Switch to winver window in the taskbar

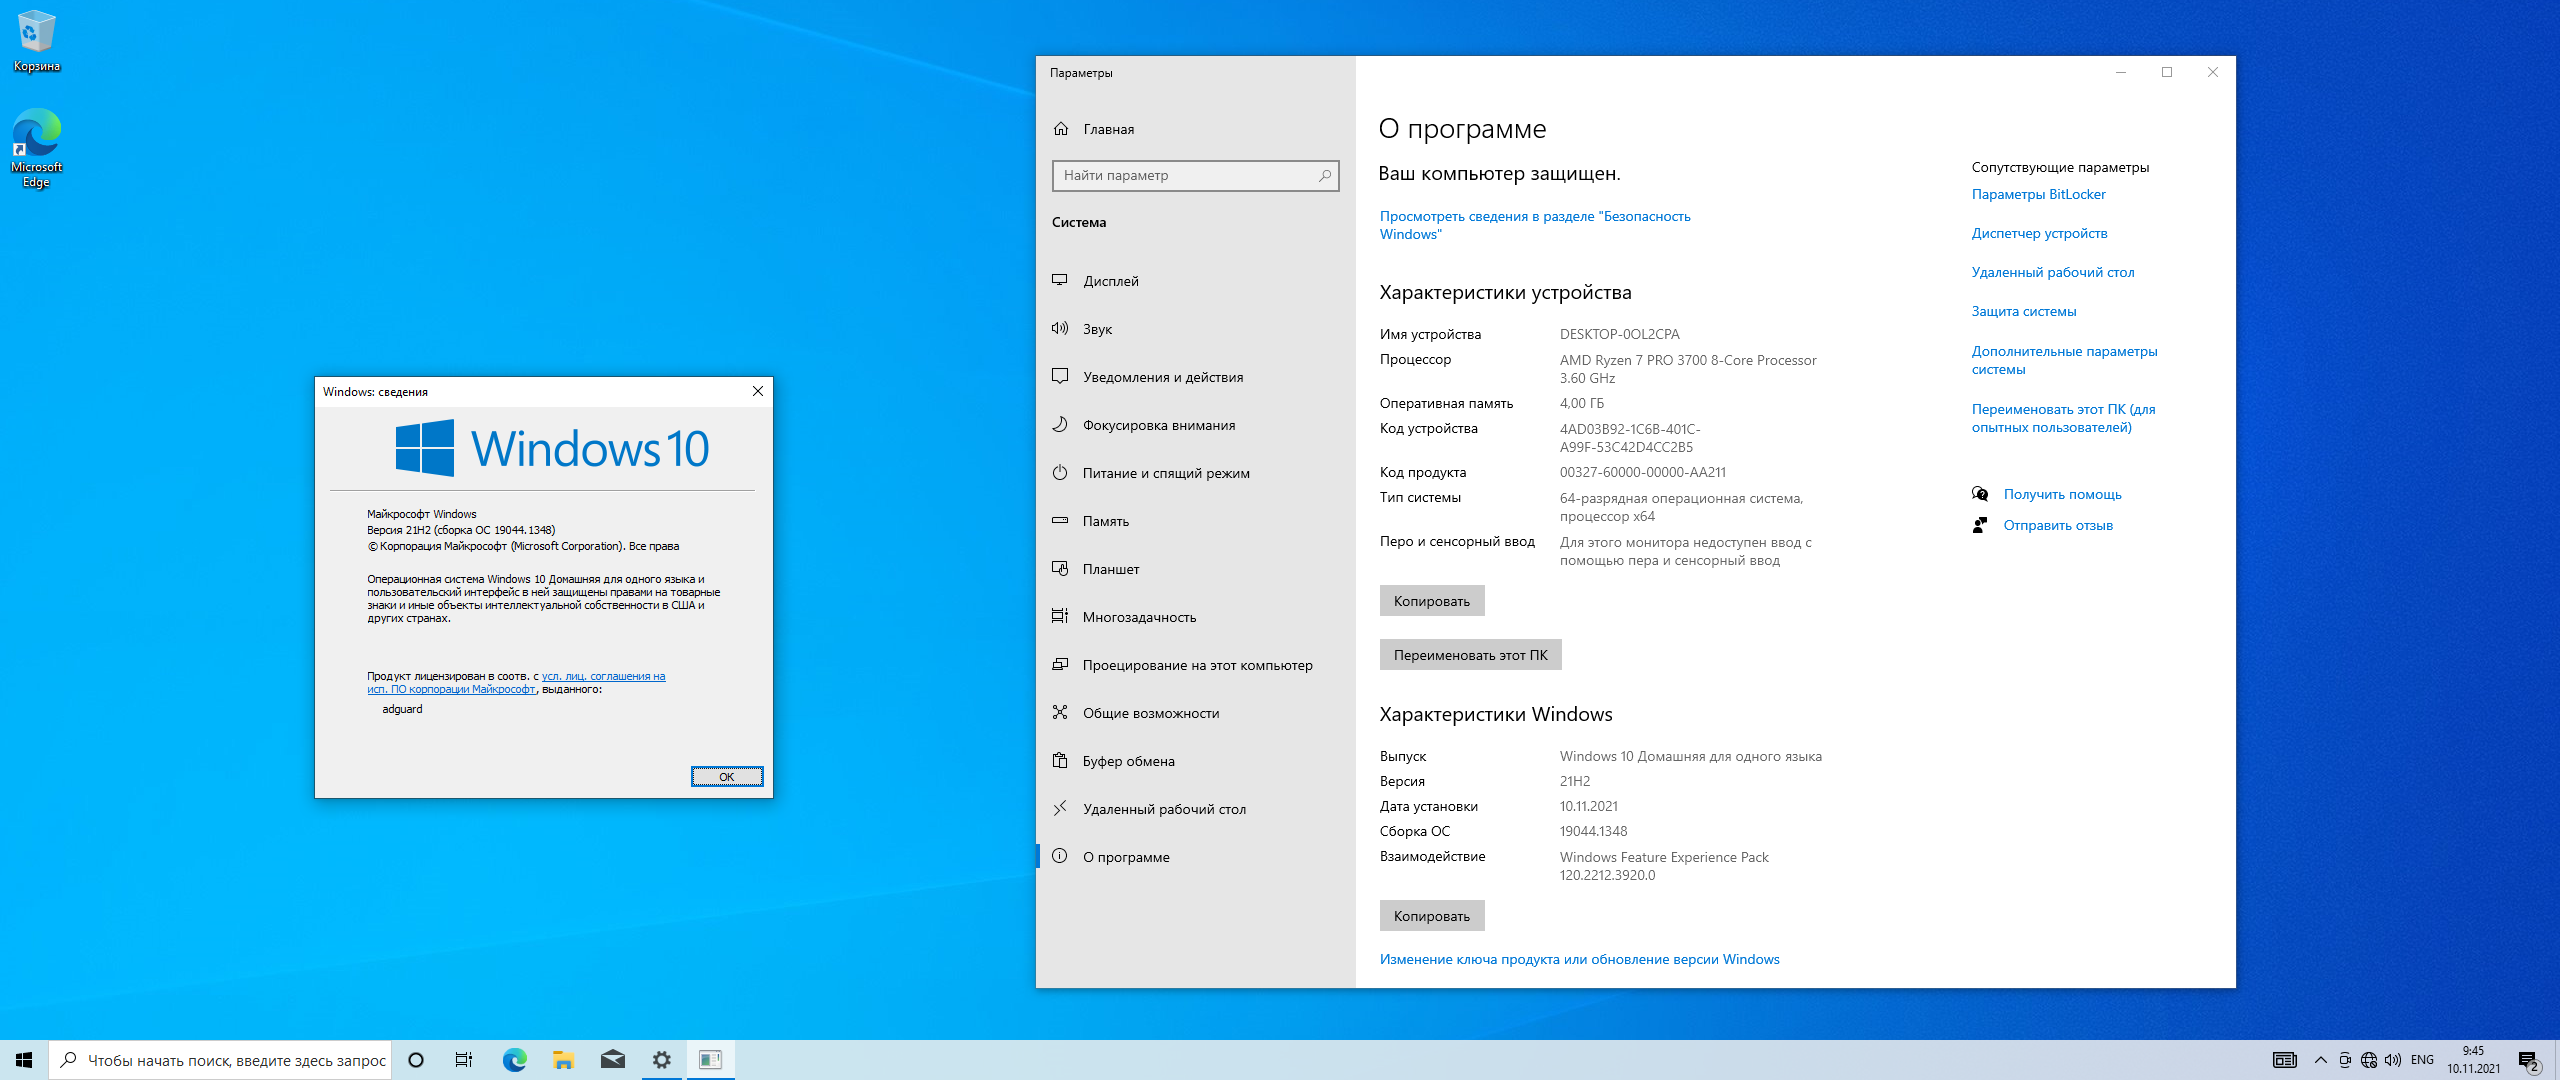point(710,1060)
